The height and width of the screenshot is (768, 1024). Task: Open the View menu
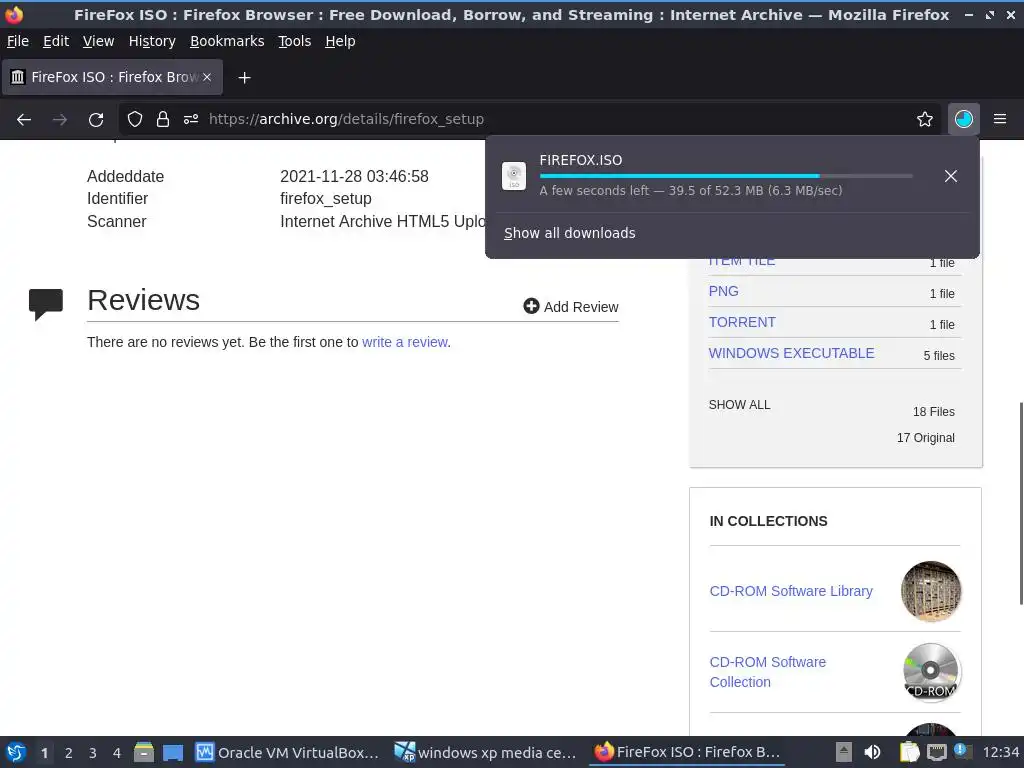point(99,41)
